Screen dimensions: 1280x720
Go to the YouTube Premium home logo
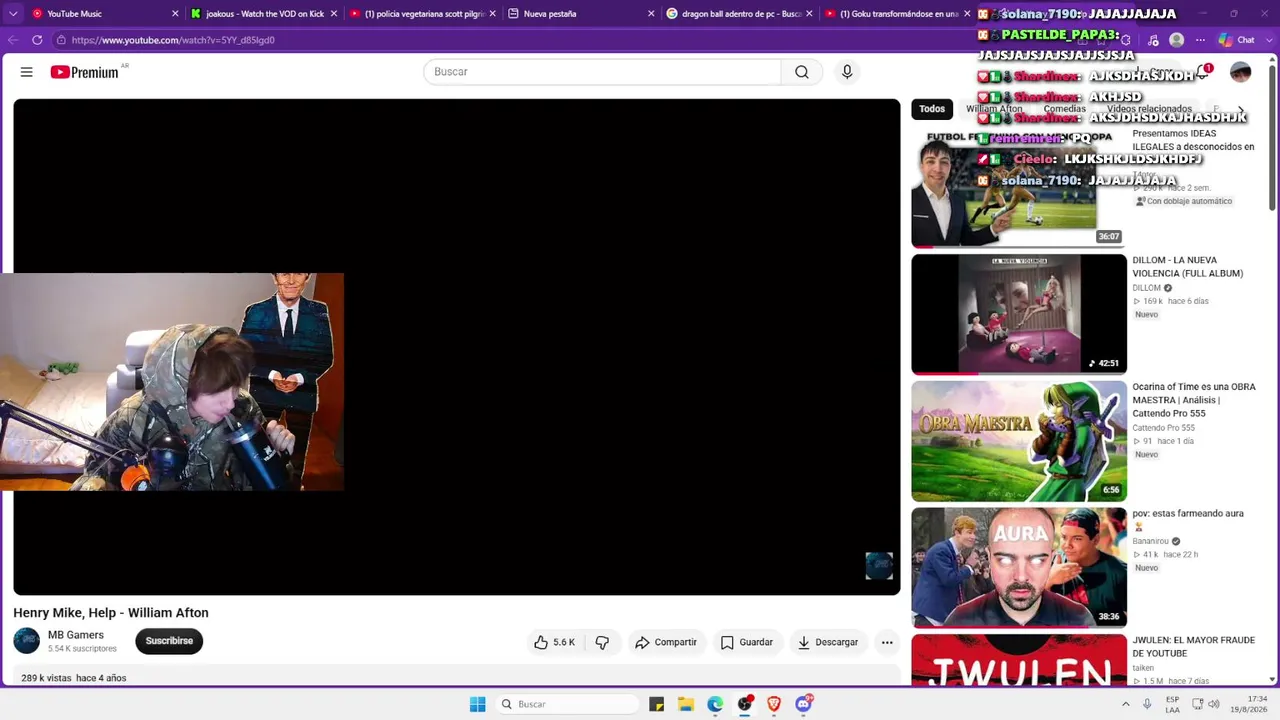[85, 72]
